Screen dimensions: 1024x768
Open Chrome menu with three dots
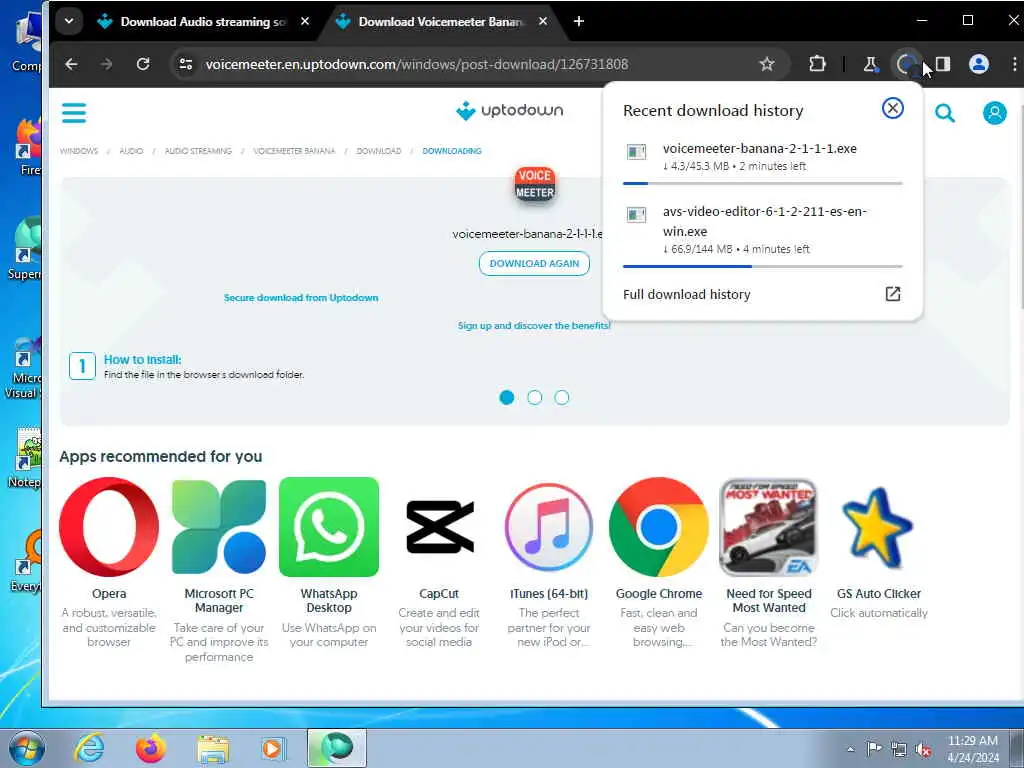[1014, 64]
